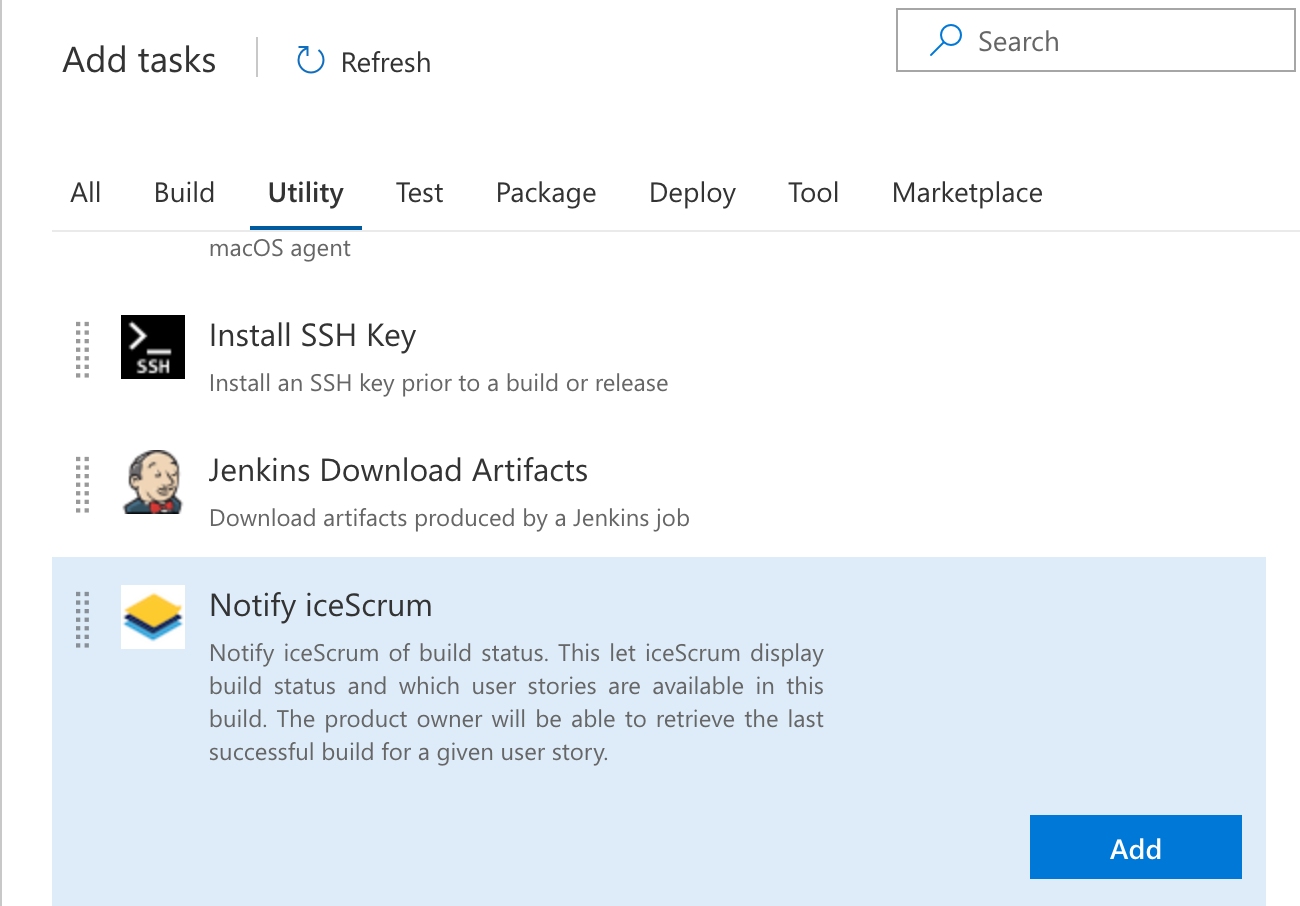Switch to the Deploy tab
The width and height of the screenshot is (1300, 906).
point(692,193)
